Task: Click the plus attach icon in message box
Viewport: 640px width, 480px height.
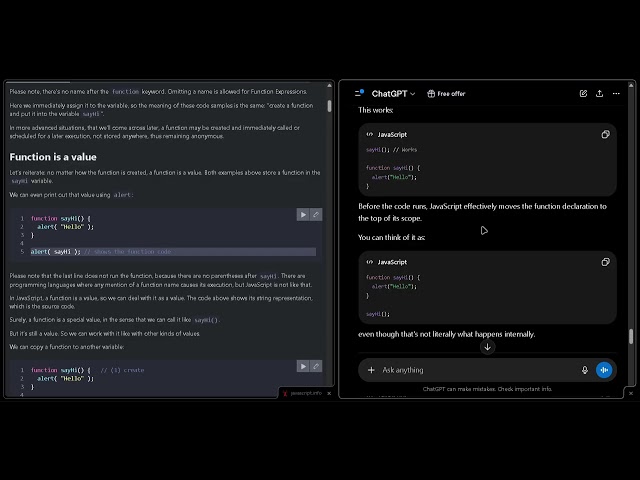Action: (371, 370)
